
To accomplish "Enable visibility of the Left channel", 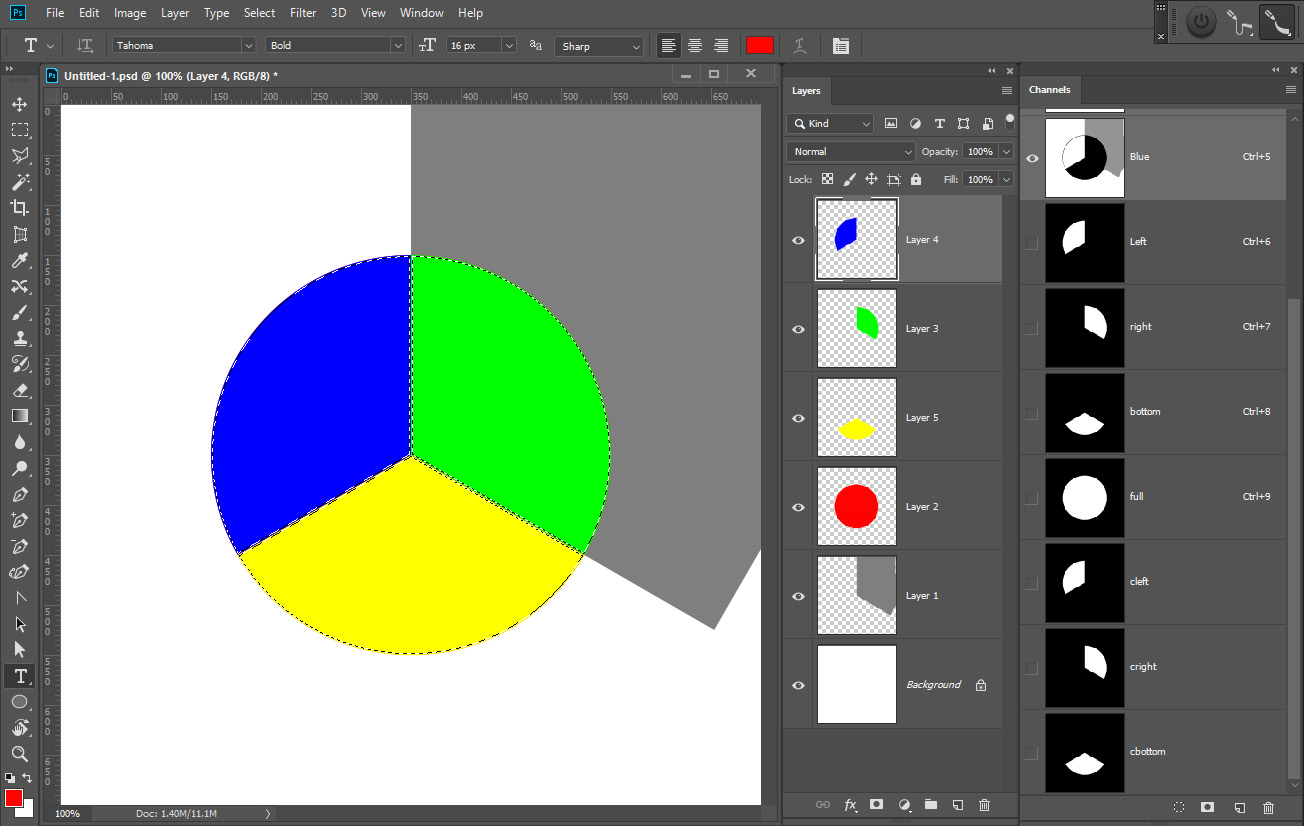I will tap(1031, 242).
